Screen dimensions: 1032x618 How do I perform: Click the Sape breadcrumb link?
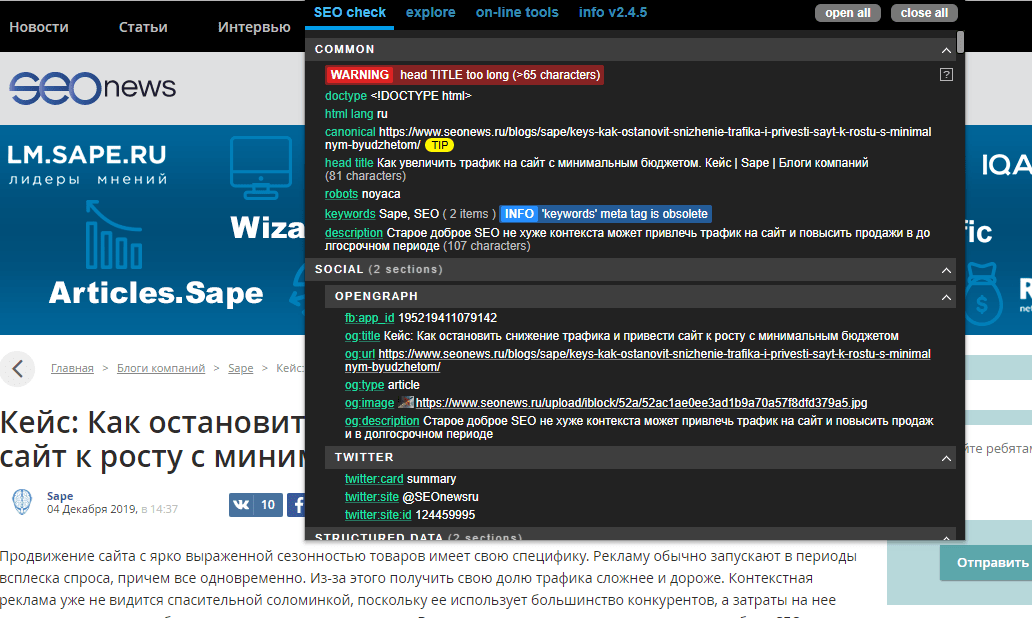241,368
